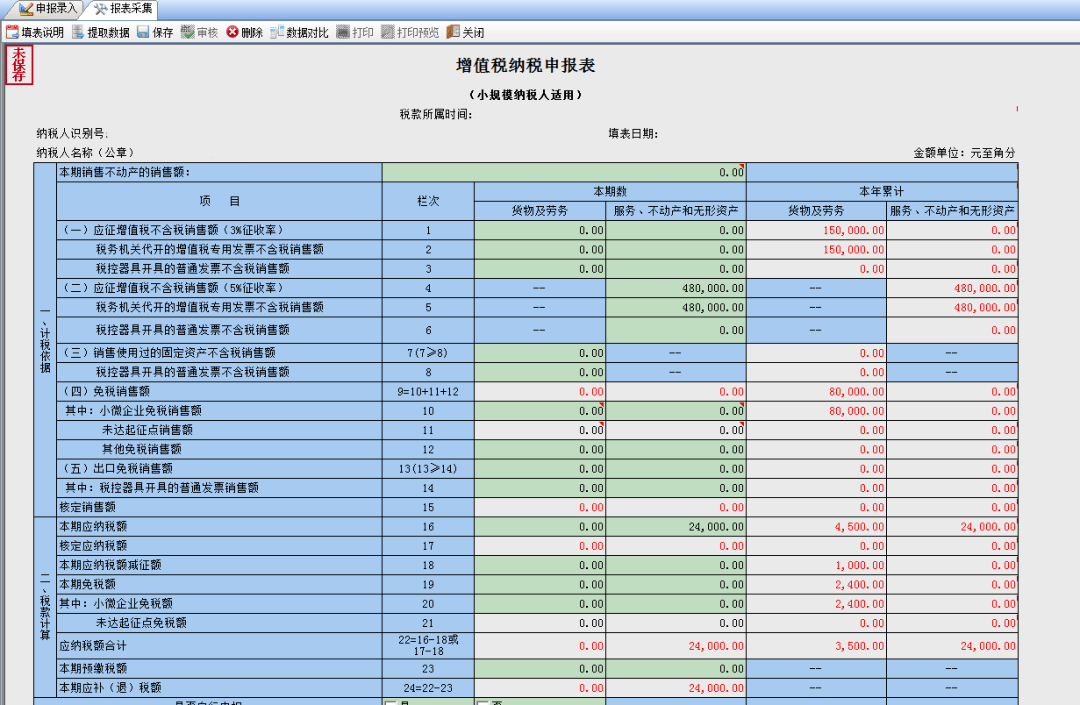Click the 关闭 close button on toolbar
Viewport: 1080px width, 705px height.
pos(464,30)
